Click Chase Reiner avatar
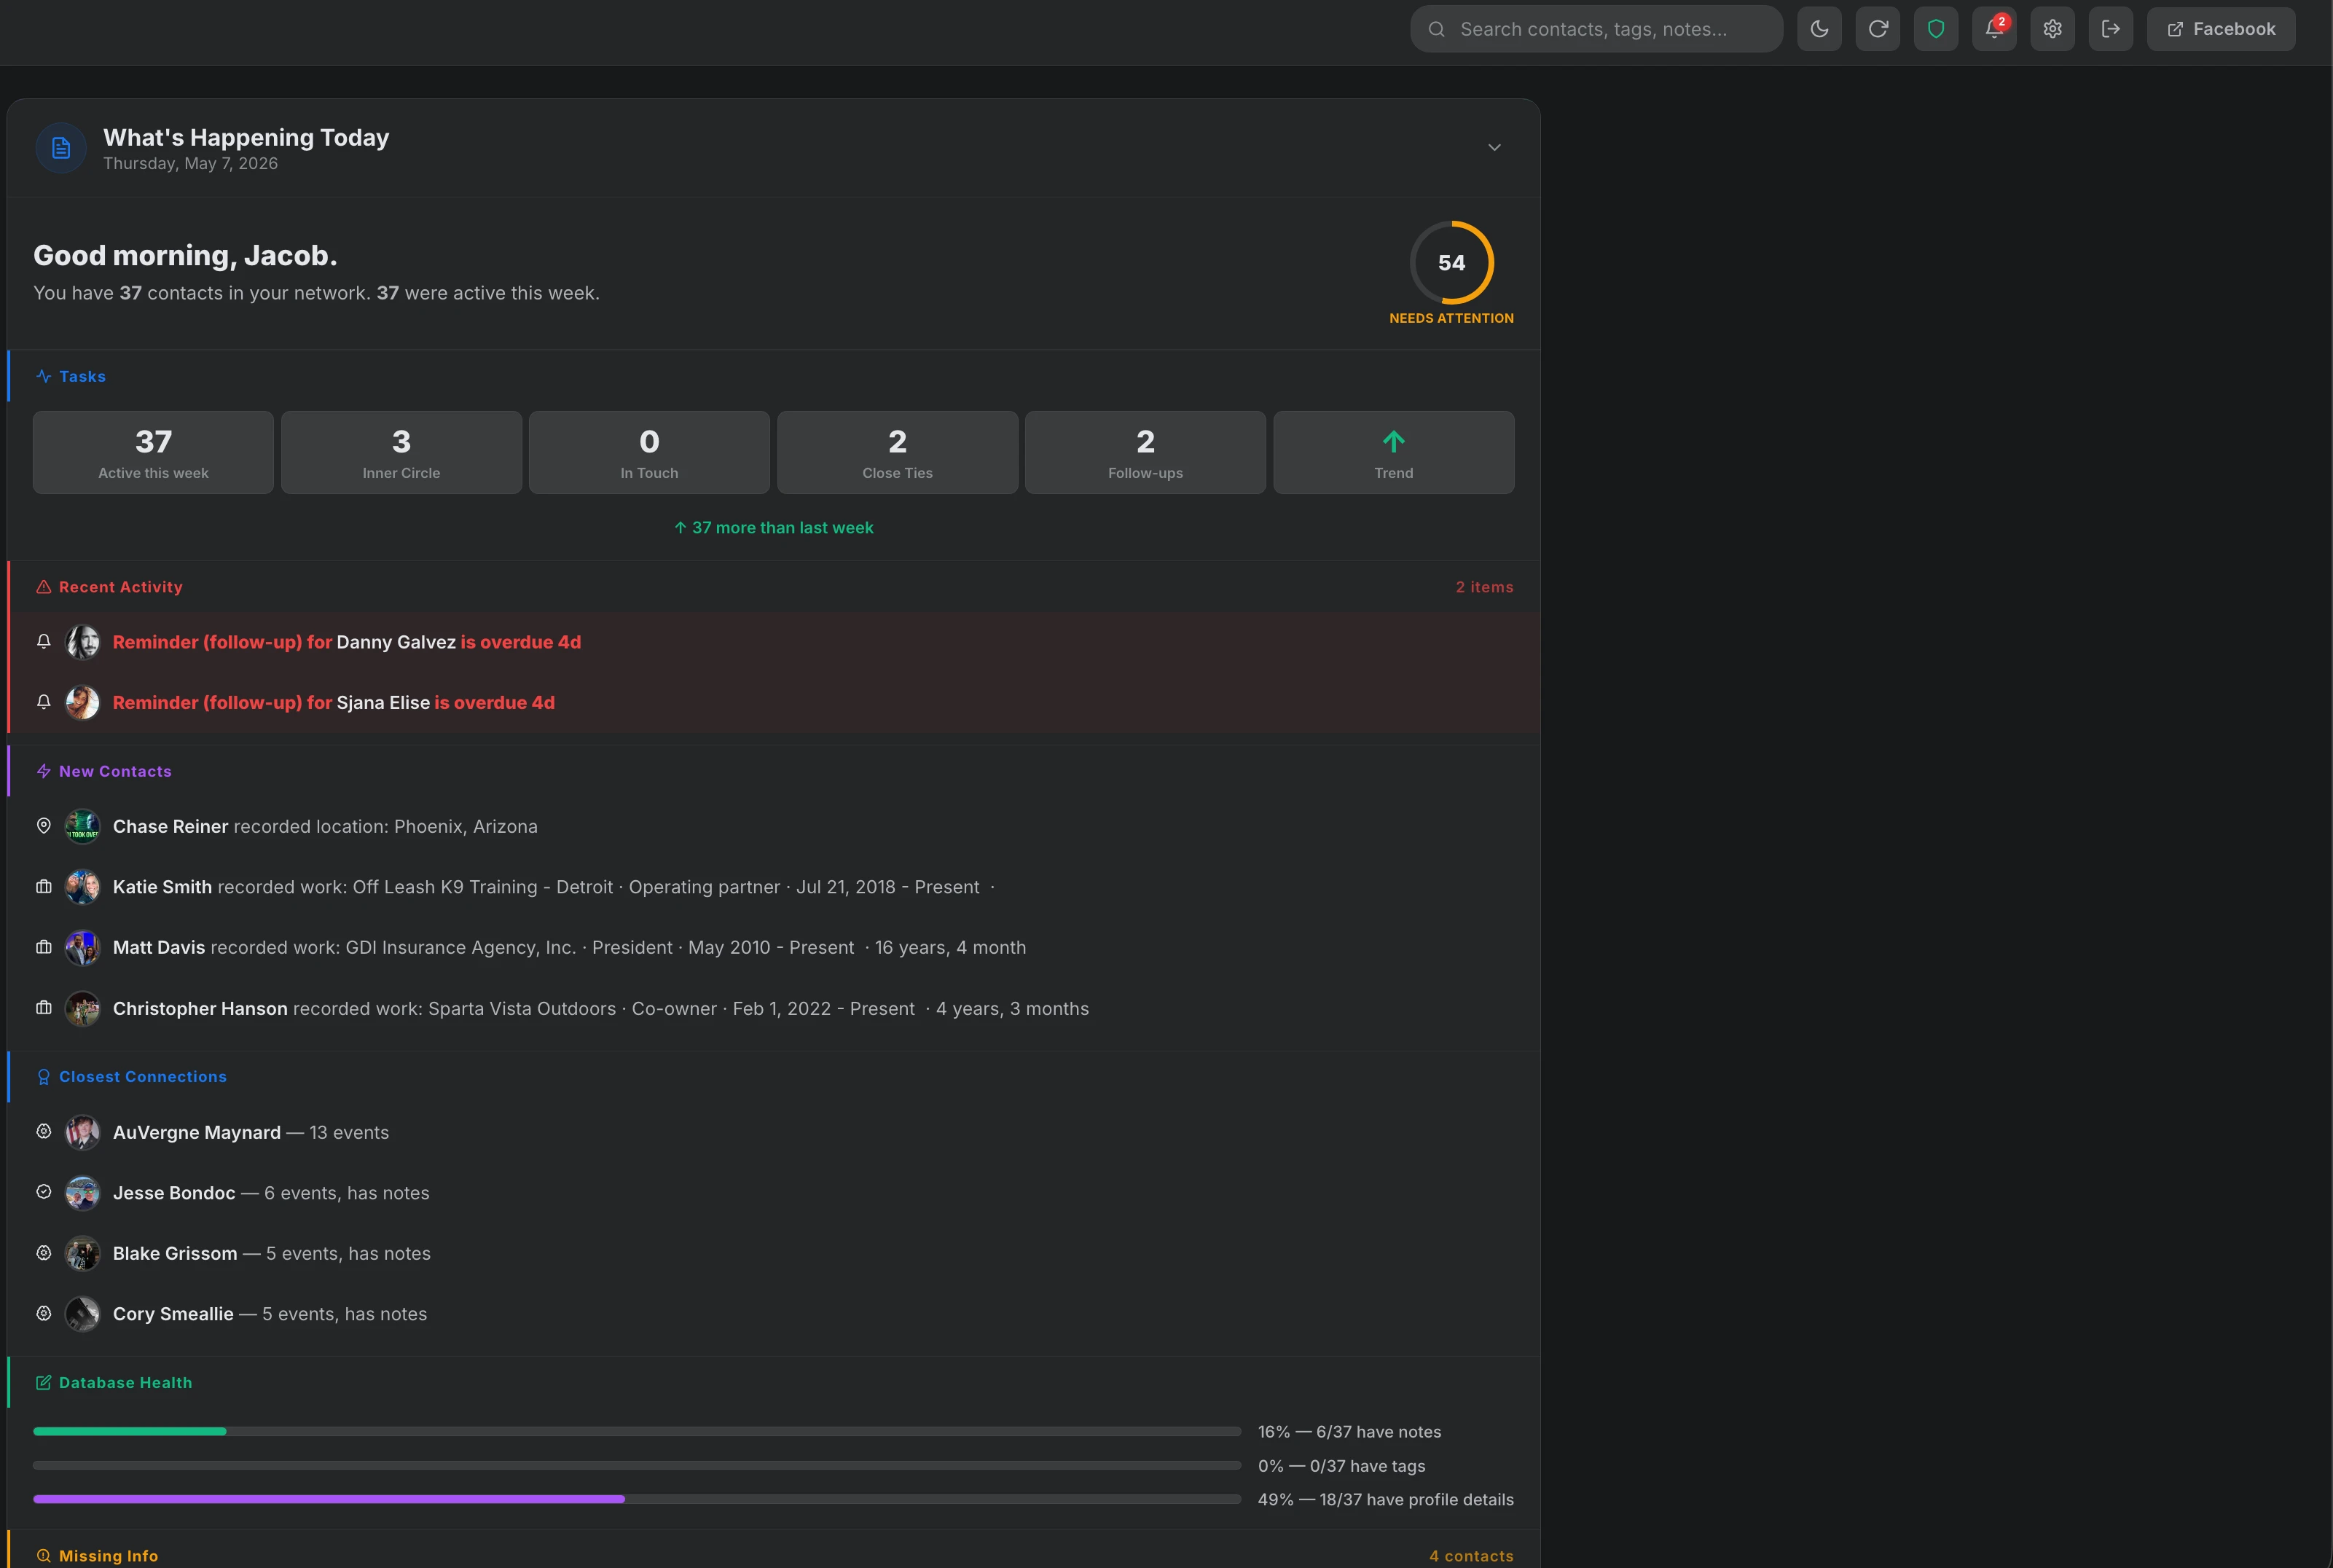The width and height of the screenshot is (2333, 1568). click(x=82, y=826)
